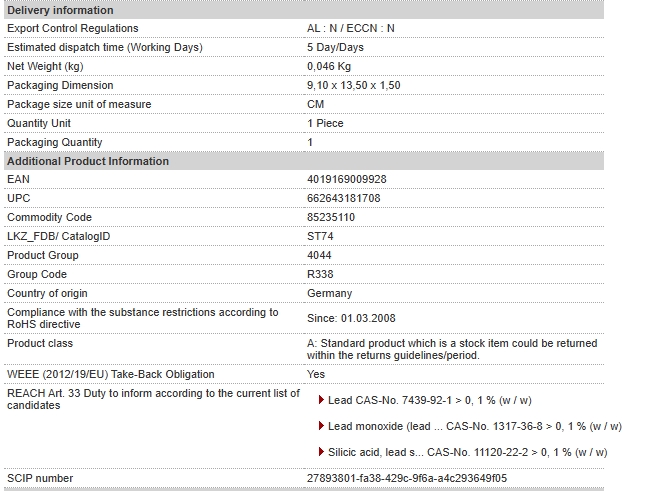655x491 pixels.
Task: Open the Silicic acid CAS-No. 11120-22-2 entry
Action: point(467,452)
